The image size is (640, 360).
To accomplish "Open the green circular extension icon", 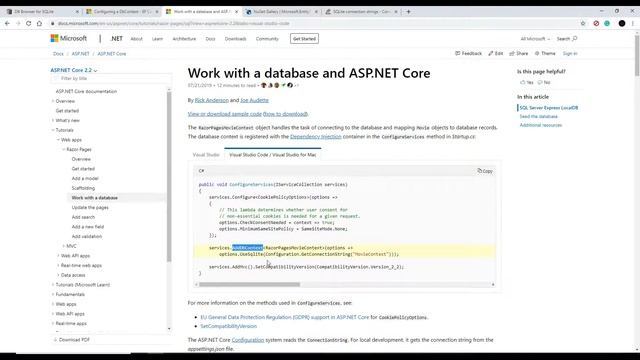I will click(x=607, y=24).
